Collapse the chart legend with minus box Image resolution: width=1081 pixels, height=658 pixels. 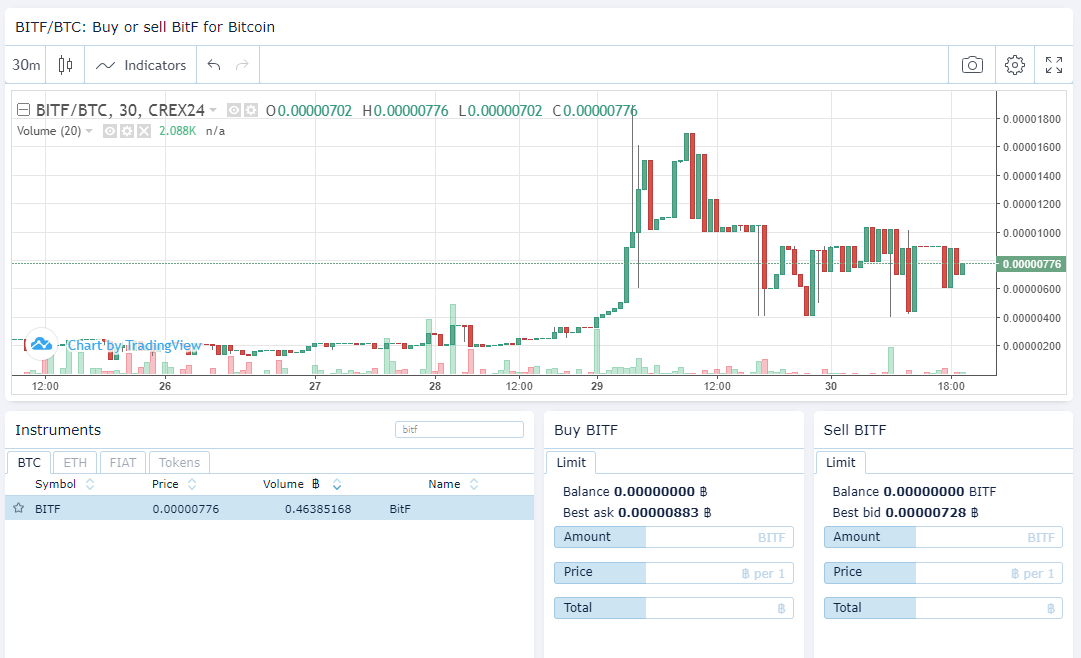(x=23, y=110)
